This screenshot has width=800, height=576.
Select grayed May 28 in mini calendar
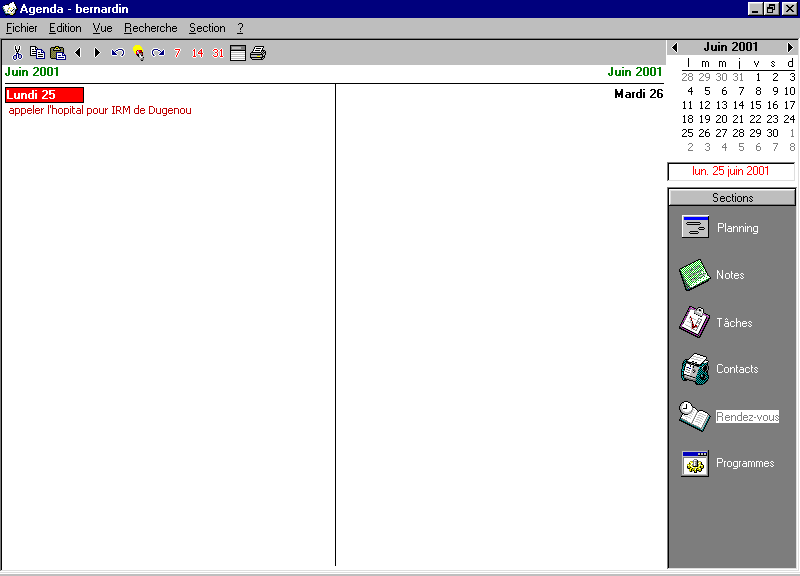(687, 78)
